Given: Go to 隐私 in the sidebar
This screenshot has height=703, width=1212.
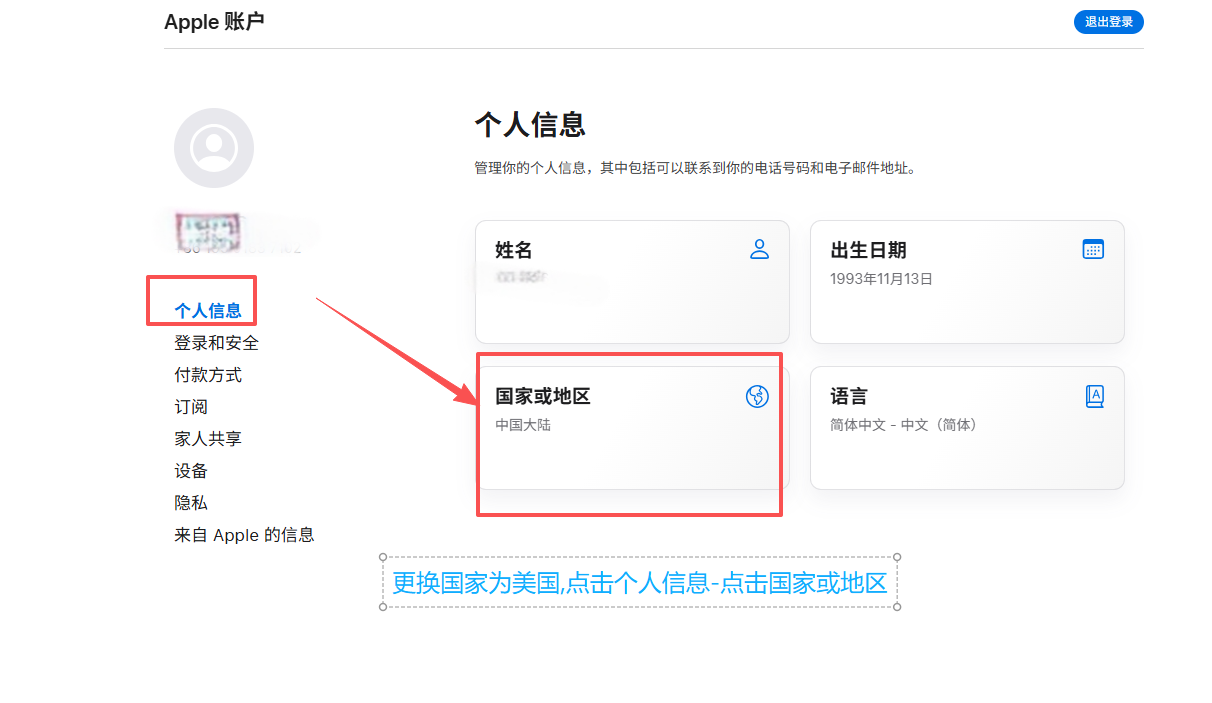Looking at the screenshot, I should point(191,503).
